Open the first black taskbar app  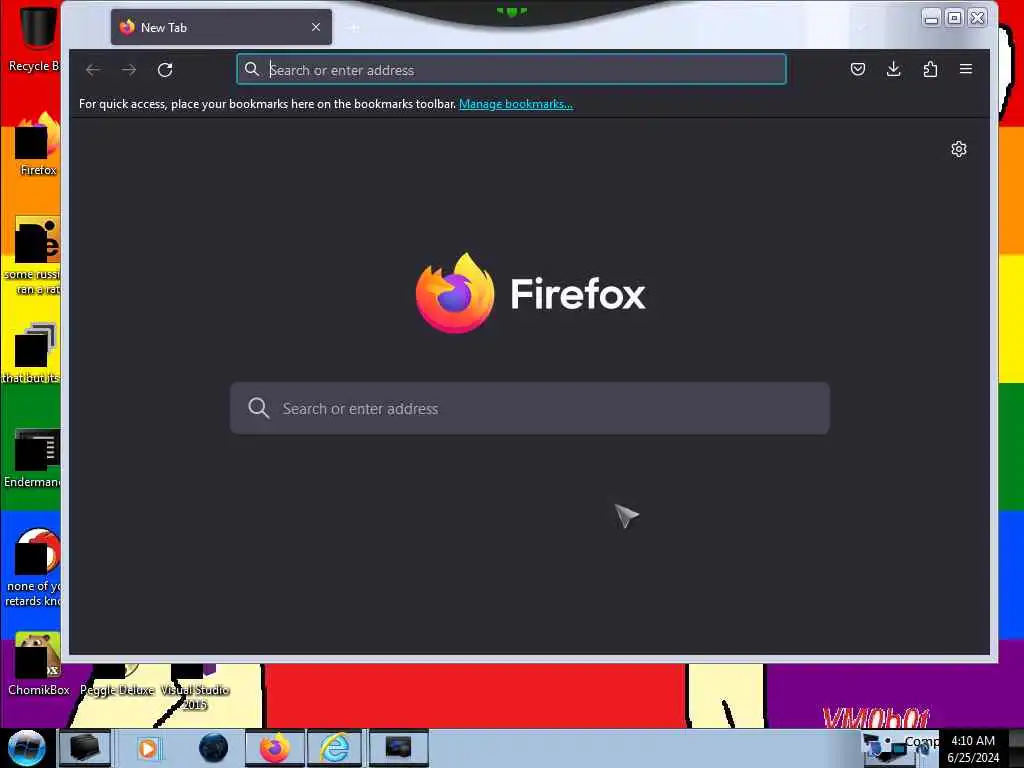tap(84, 748)
